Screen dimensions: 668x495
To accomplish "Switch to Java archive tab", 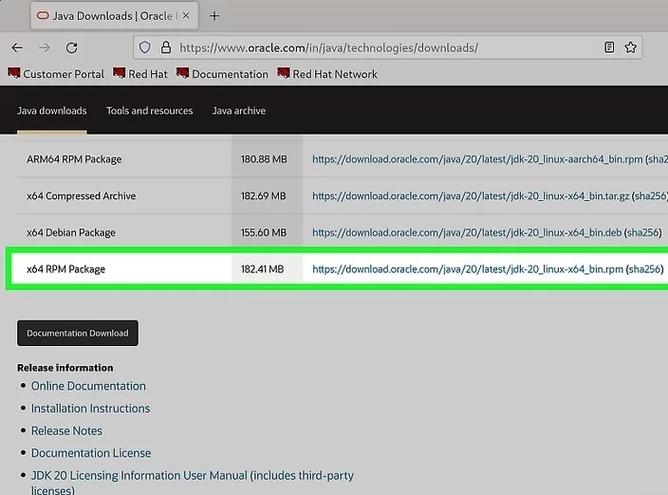I will (239, 111).
